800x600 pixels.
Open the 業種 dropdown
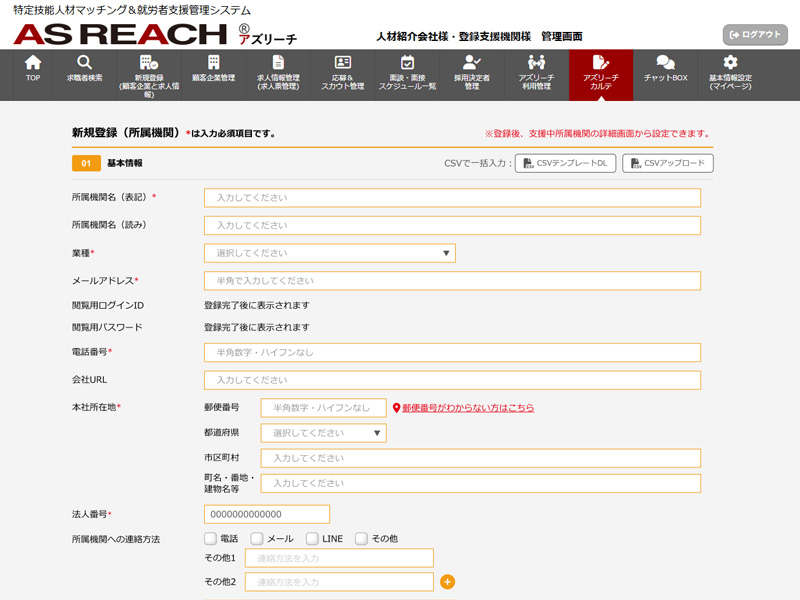click(330, 253)
